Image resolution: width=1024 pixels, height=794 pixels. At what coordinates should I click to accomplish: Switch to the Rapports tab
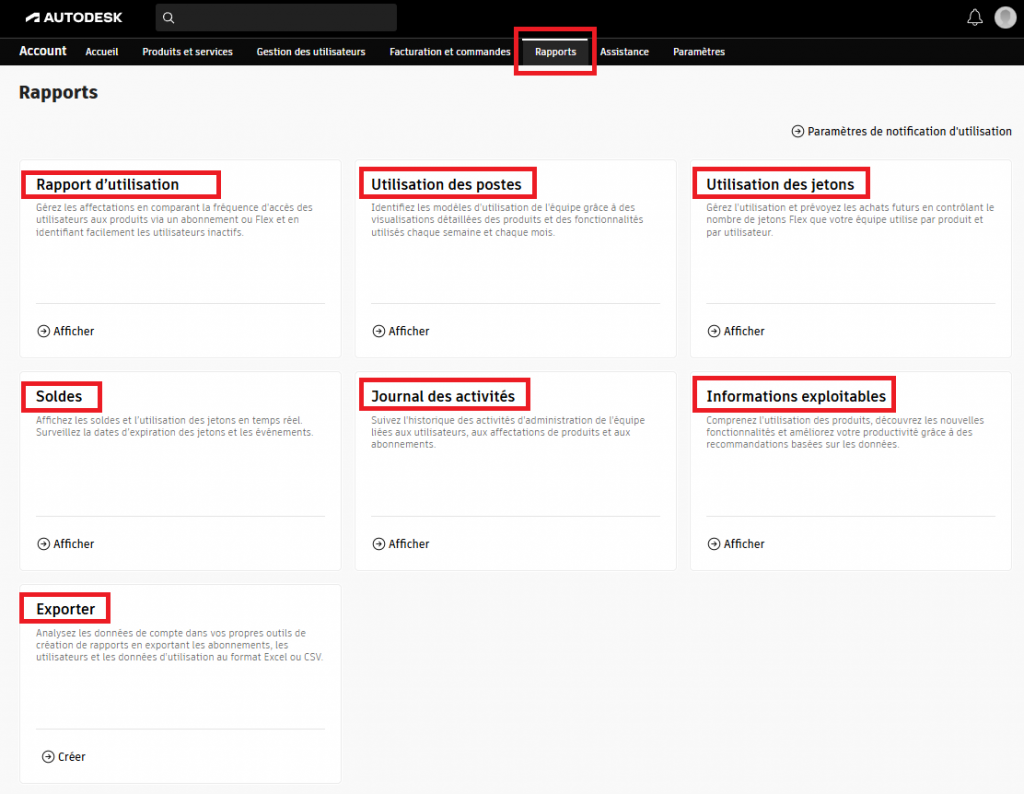click(x=555, y=52)
